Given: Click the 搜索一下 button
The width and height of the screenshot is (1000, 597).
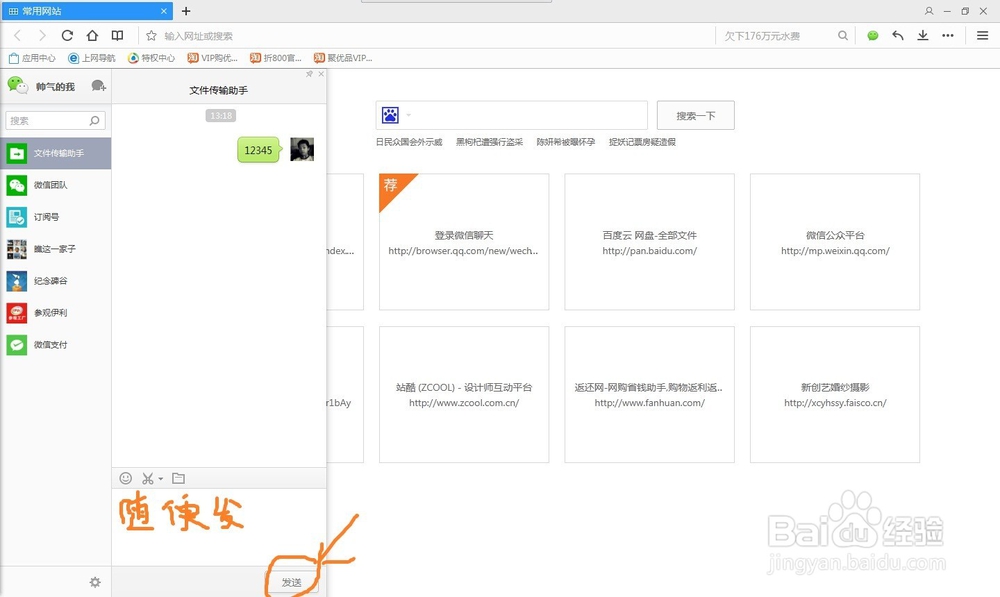Looking at the screenshot, I should [x=696, y=115].
